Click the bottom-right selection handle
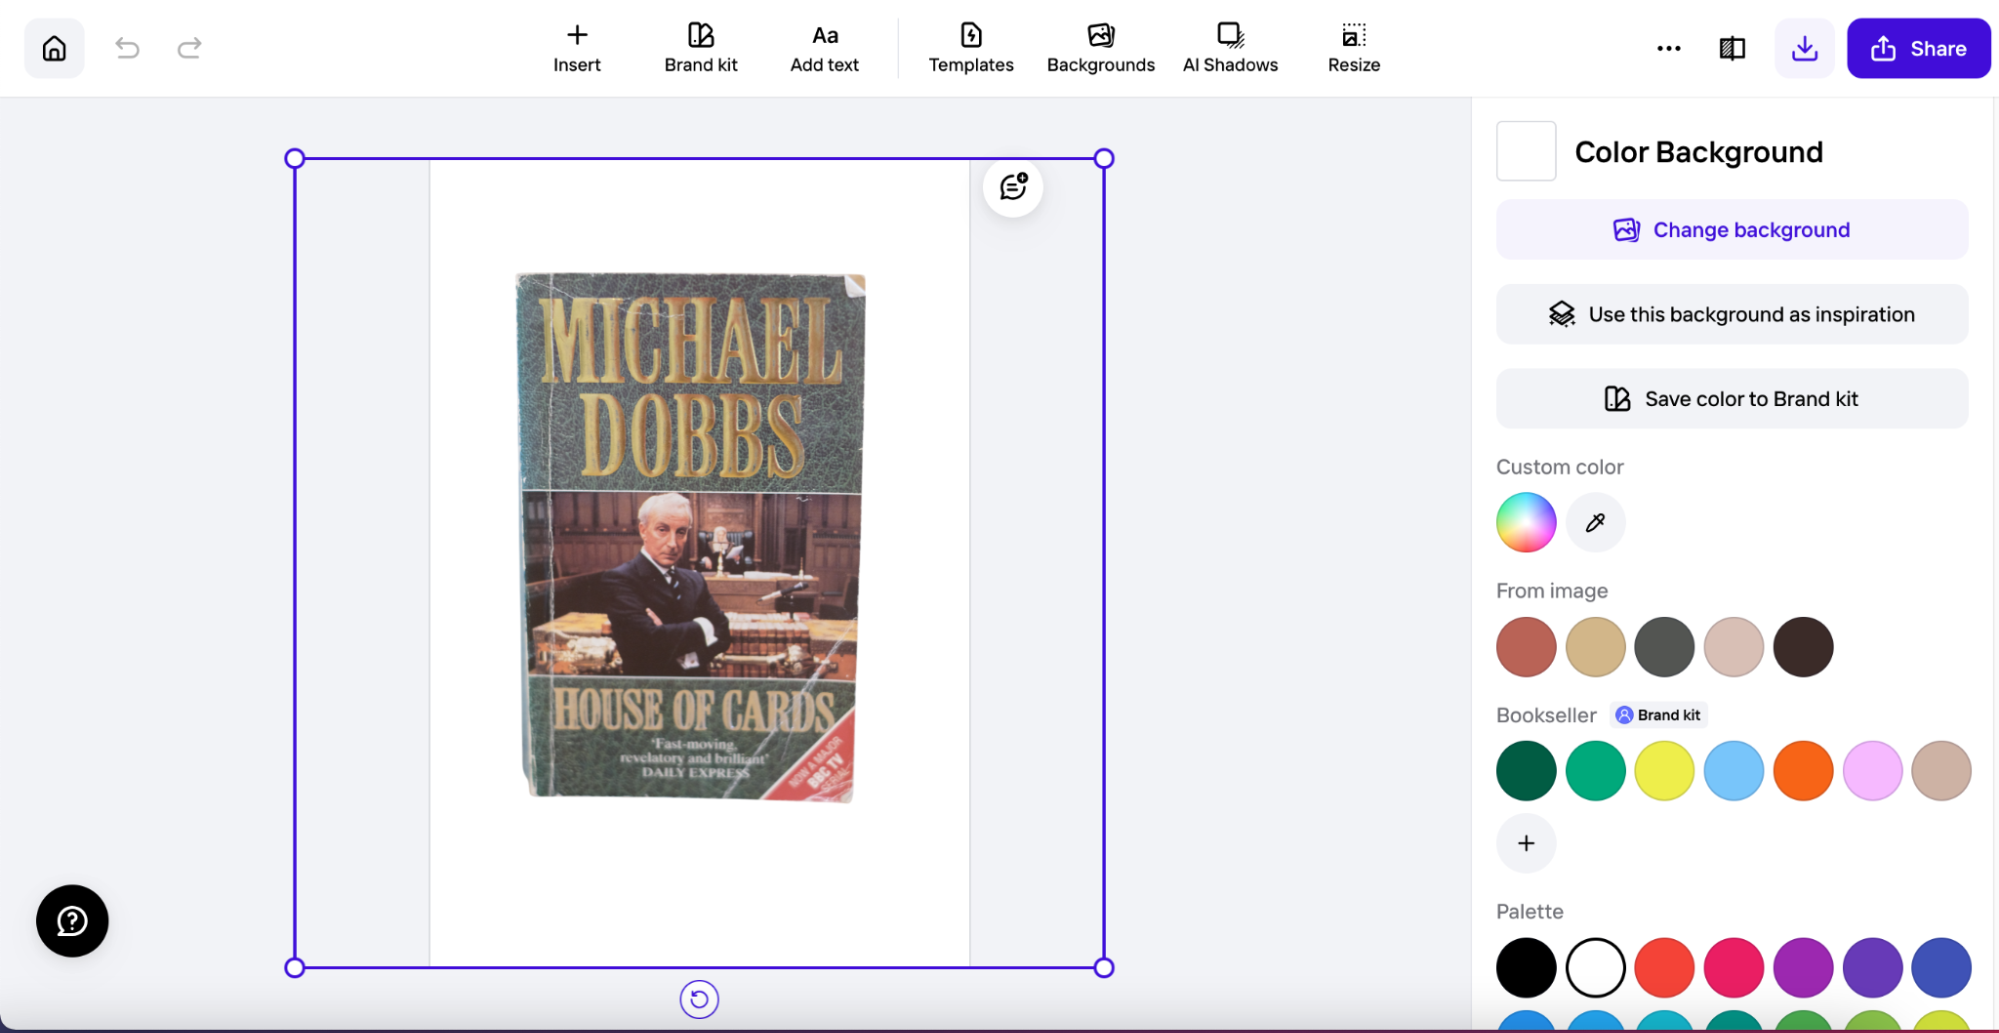This screenshot has width=1999, height=1033. pyautogui.click(x=1104, y=968)
